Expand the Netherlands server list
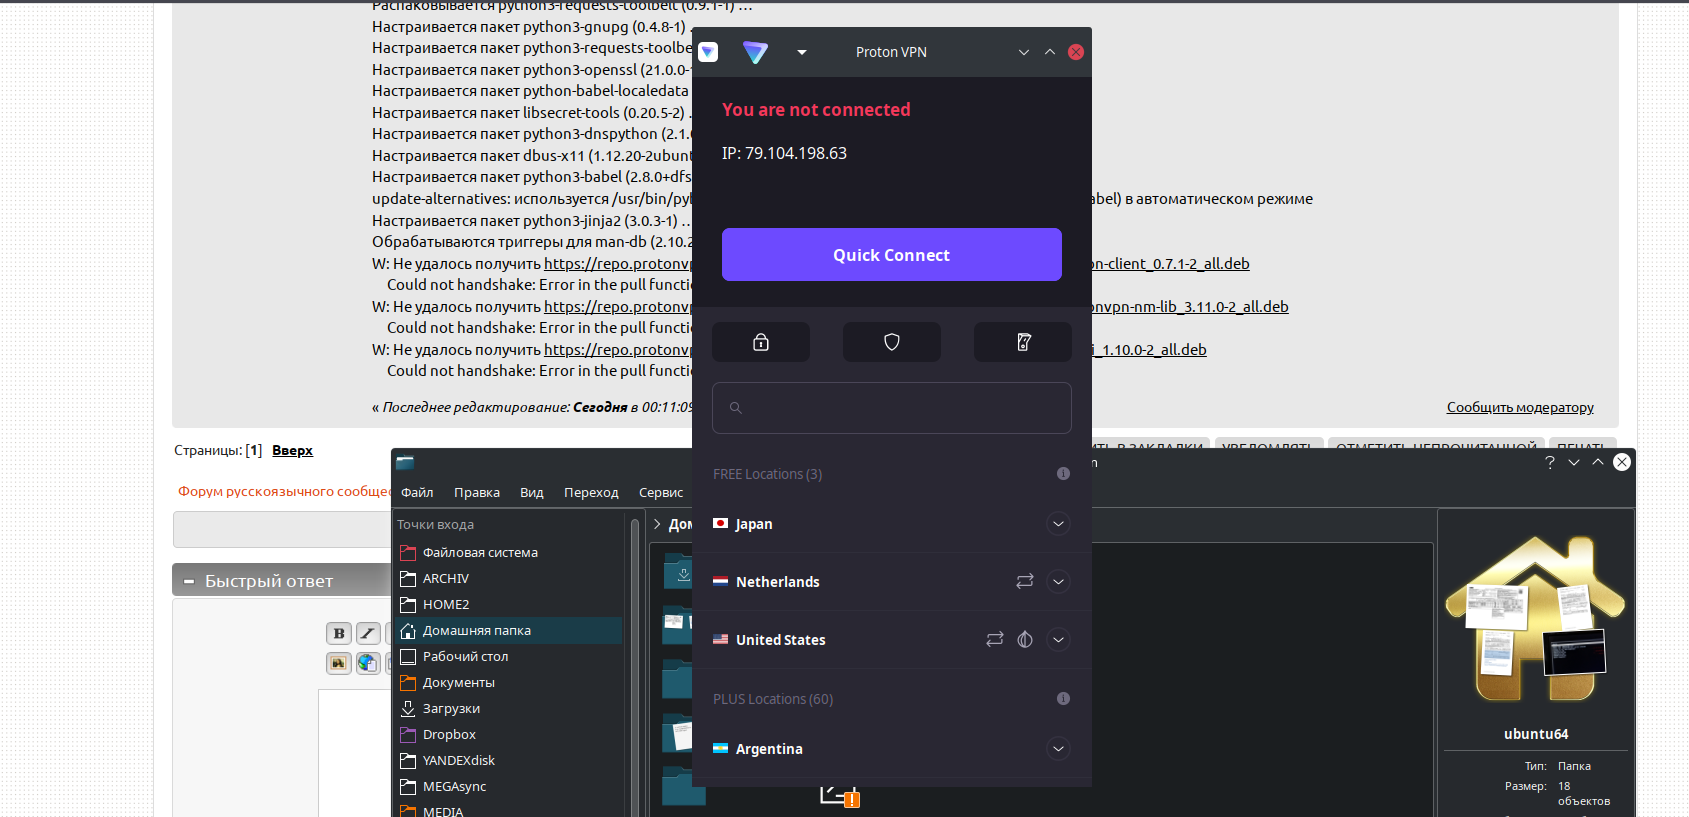This screenshot has width=1689, height=817. click(1058, 582)
